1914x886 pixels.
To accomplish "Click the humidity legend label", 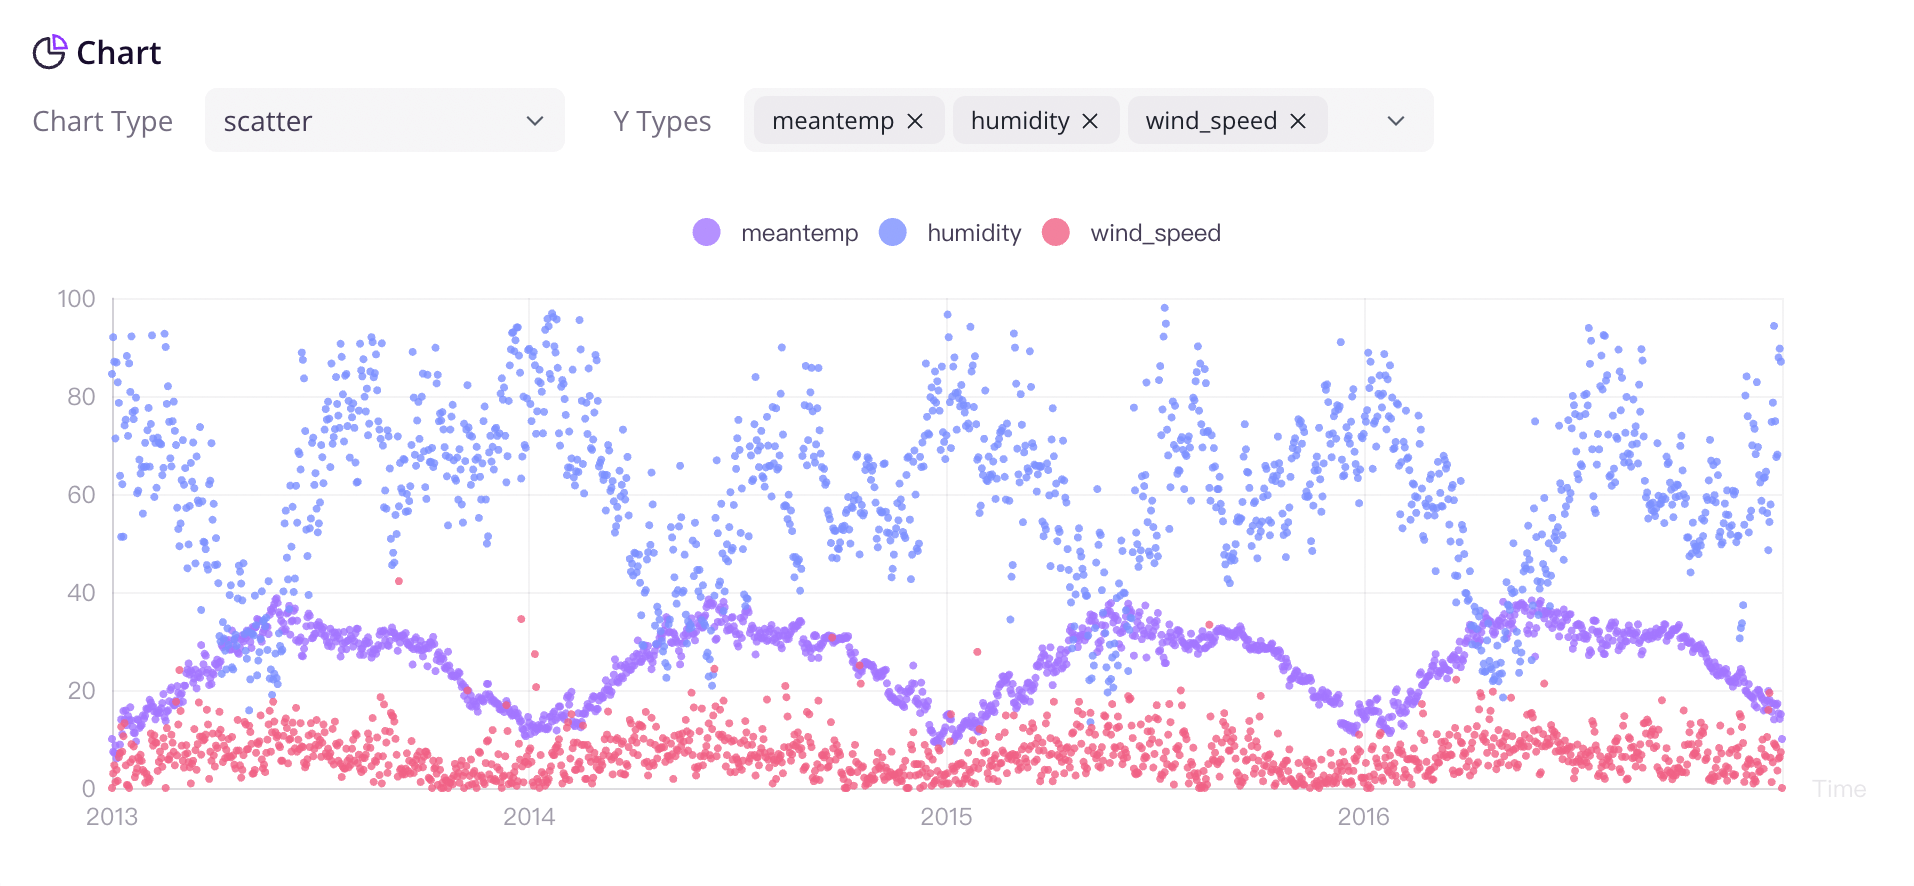I will (974, 233).
